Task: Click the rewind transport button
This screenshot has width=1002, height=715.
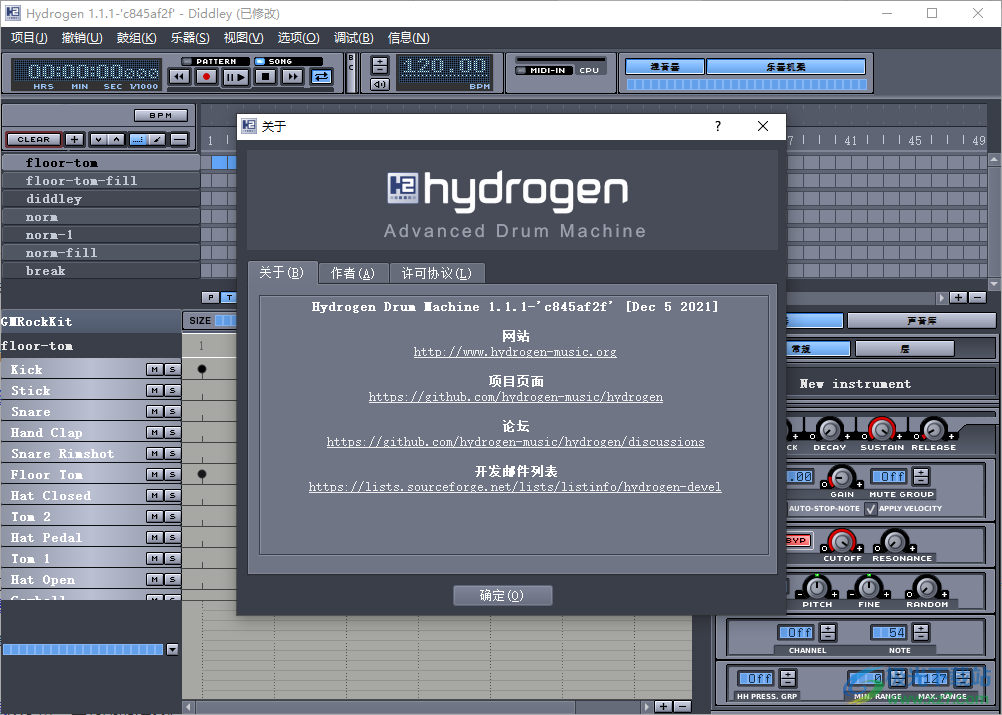Action: 179,77
